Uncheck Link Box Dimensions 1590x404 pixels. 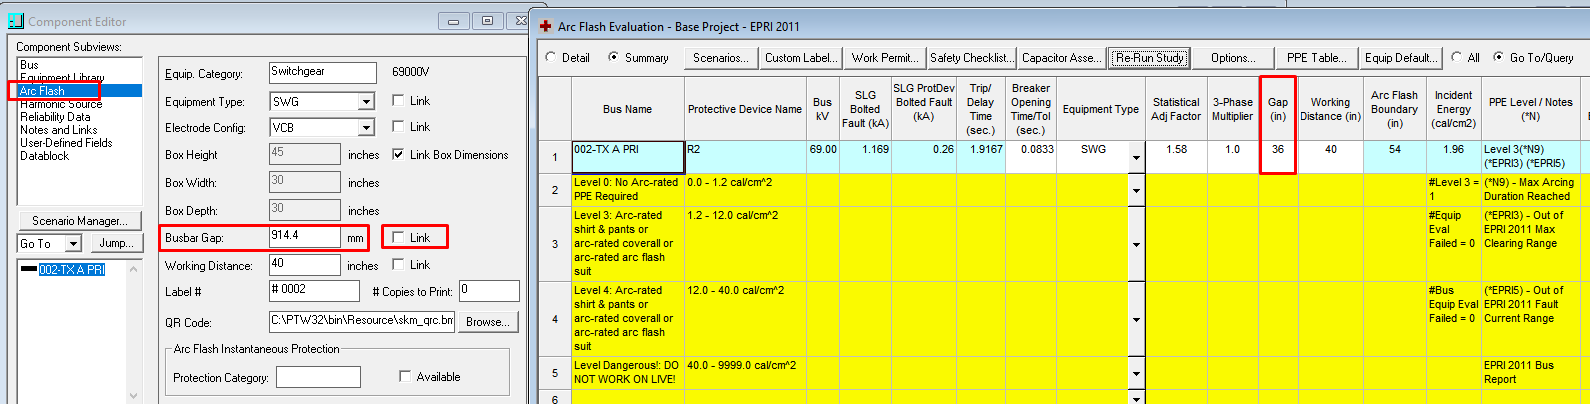click(x=399, y=155)
